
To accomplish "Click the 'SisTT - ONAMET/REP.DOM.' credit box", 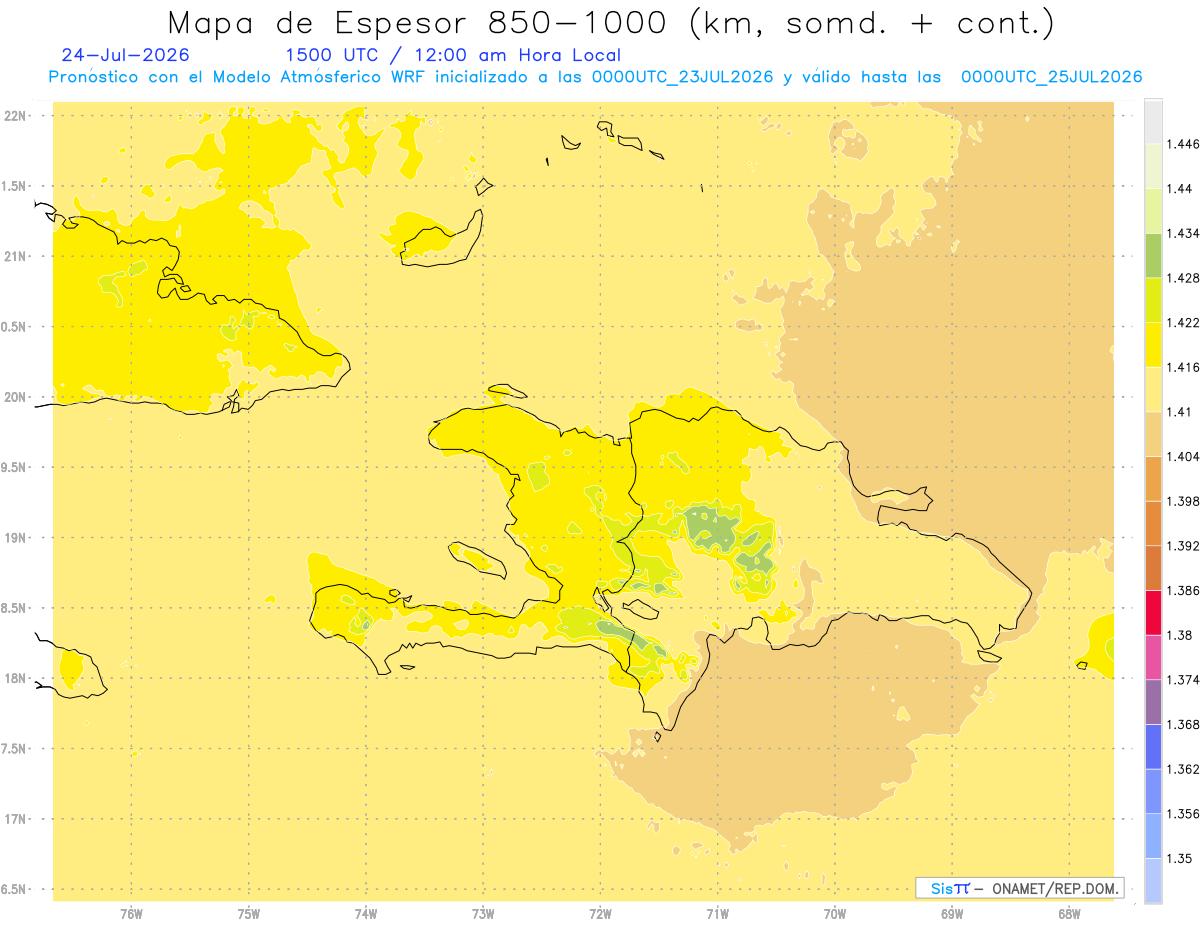I will 1021,888.
